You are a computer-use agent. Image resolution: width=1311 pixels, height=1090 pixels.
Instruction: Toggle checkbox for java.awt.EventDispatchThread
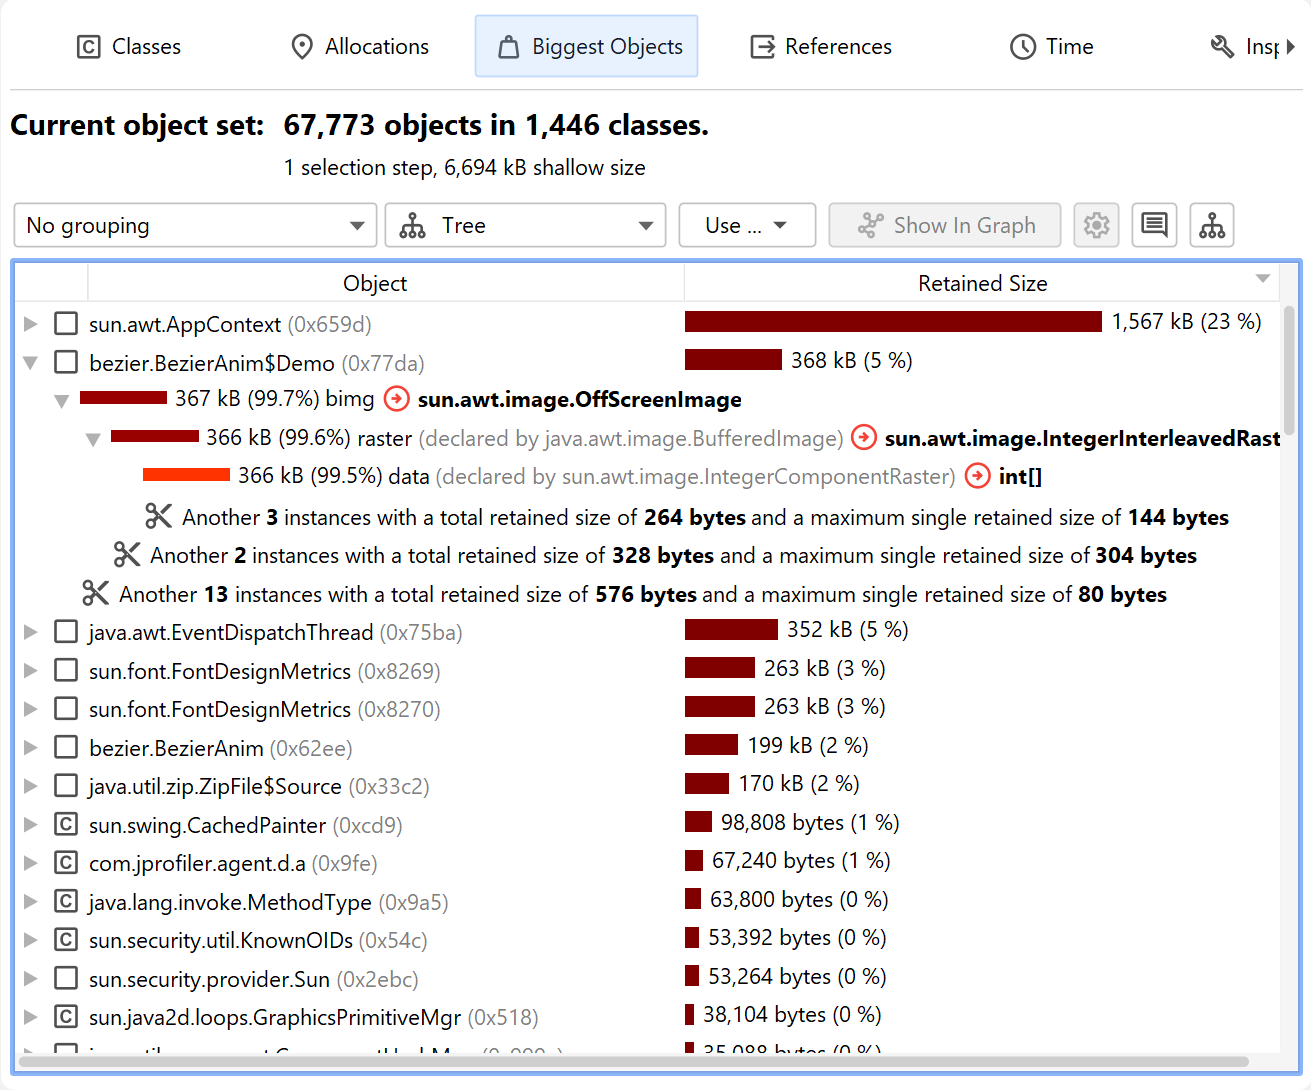tap(66, 632)
